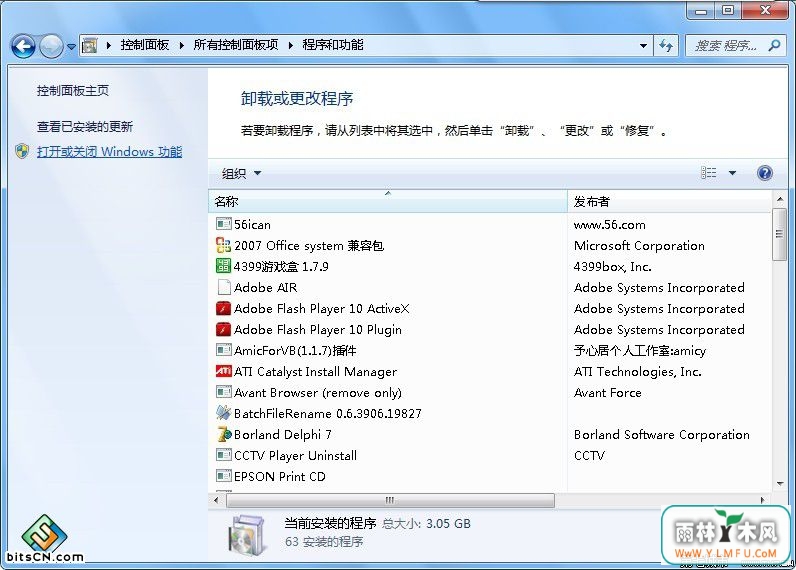The image size is (796, 570).
Task: Select the 2007 Office system 兼容包 entry name
Action: point(309,246)
